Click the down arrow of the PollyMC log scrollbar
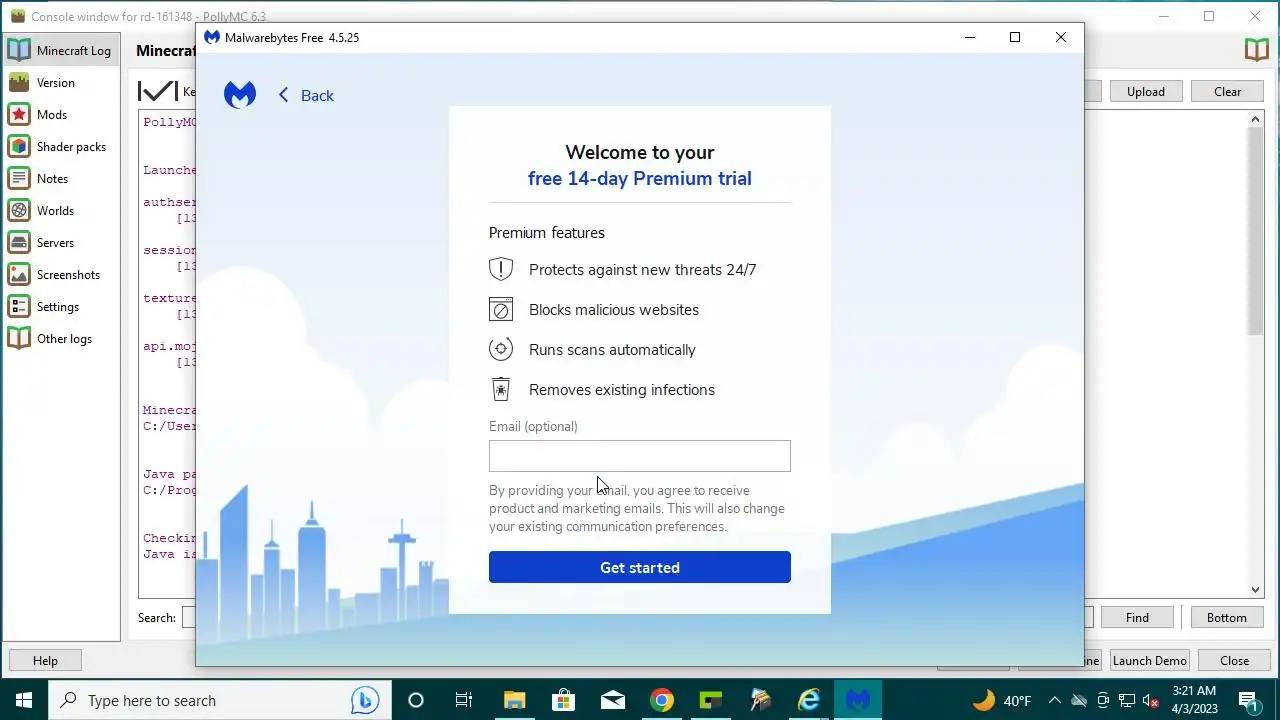 (x=1256, y=590)
